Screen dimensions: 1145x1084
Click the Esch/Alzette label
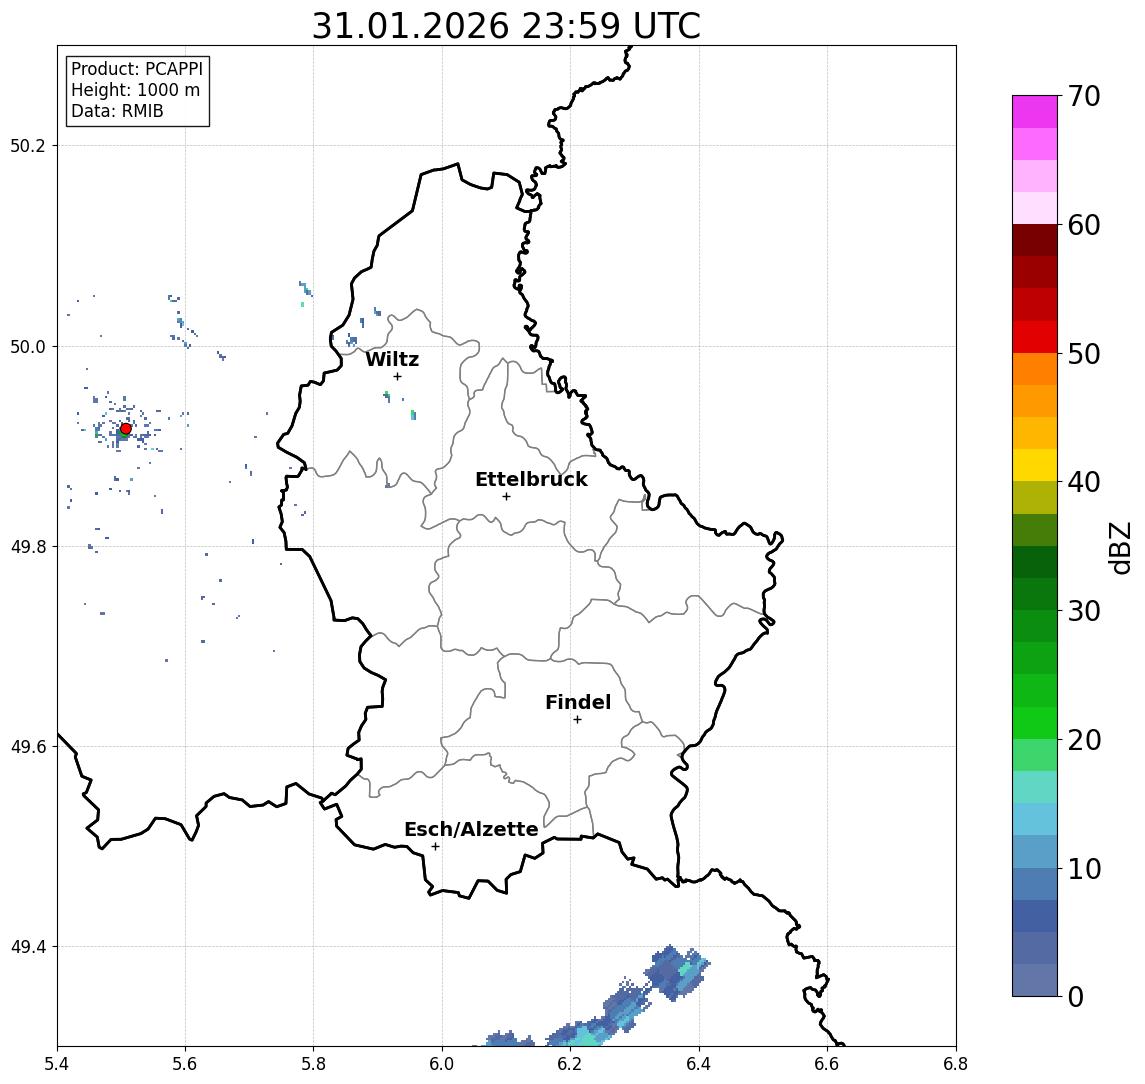point(471,829)
